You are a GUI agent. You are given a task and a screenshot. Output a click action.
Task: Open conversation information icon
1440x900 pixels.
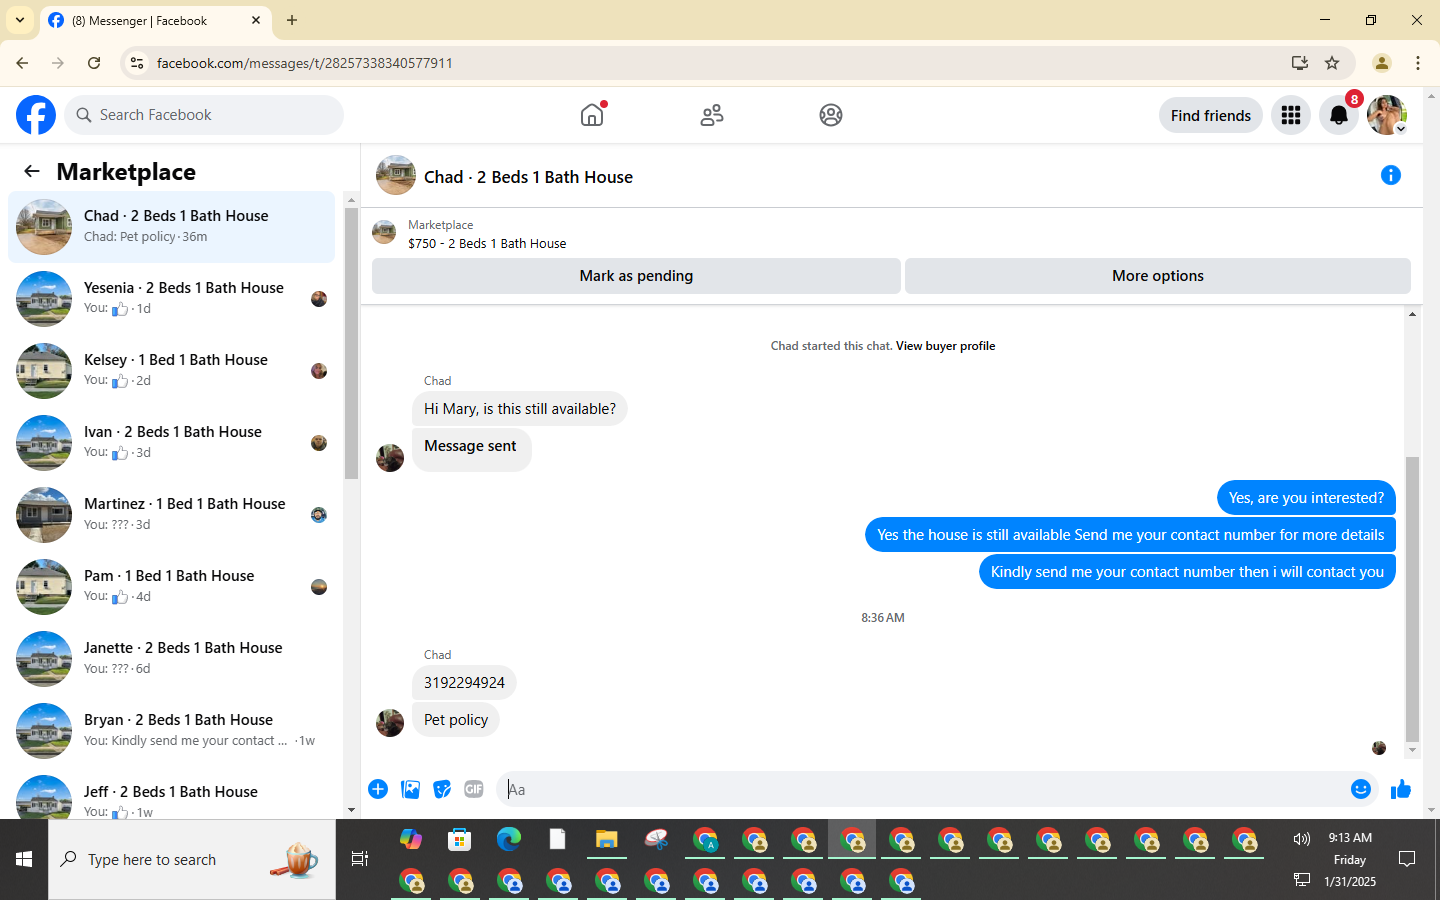(x=1391, y=175)
